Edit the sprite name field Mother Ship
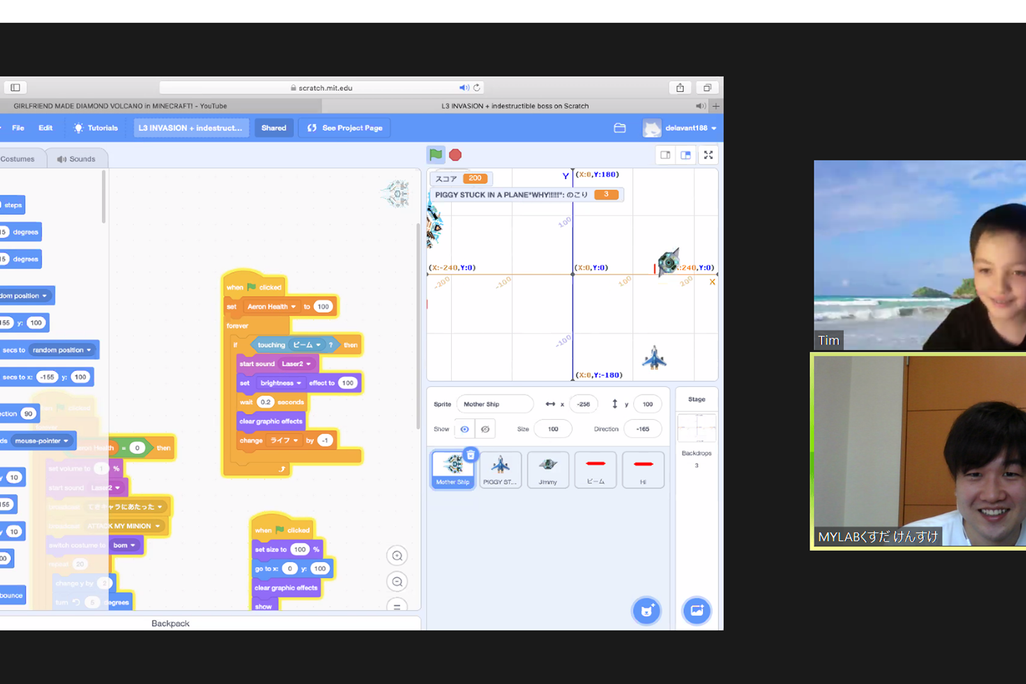The height and width of the screenshot is (684, 1026). (495, 405)
